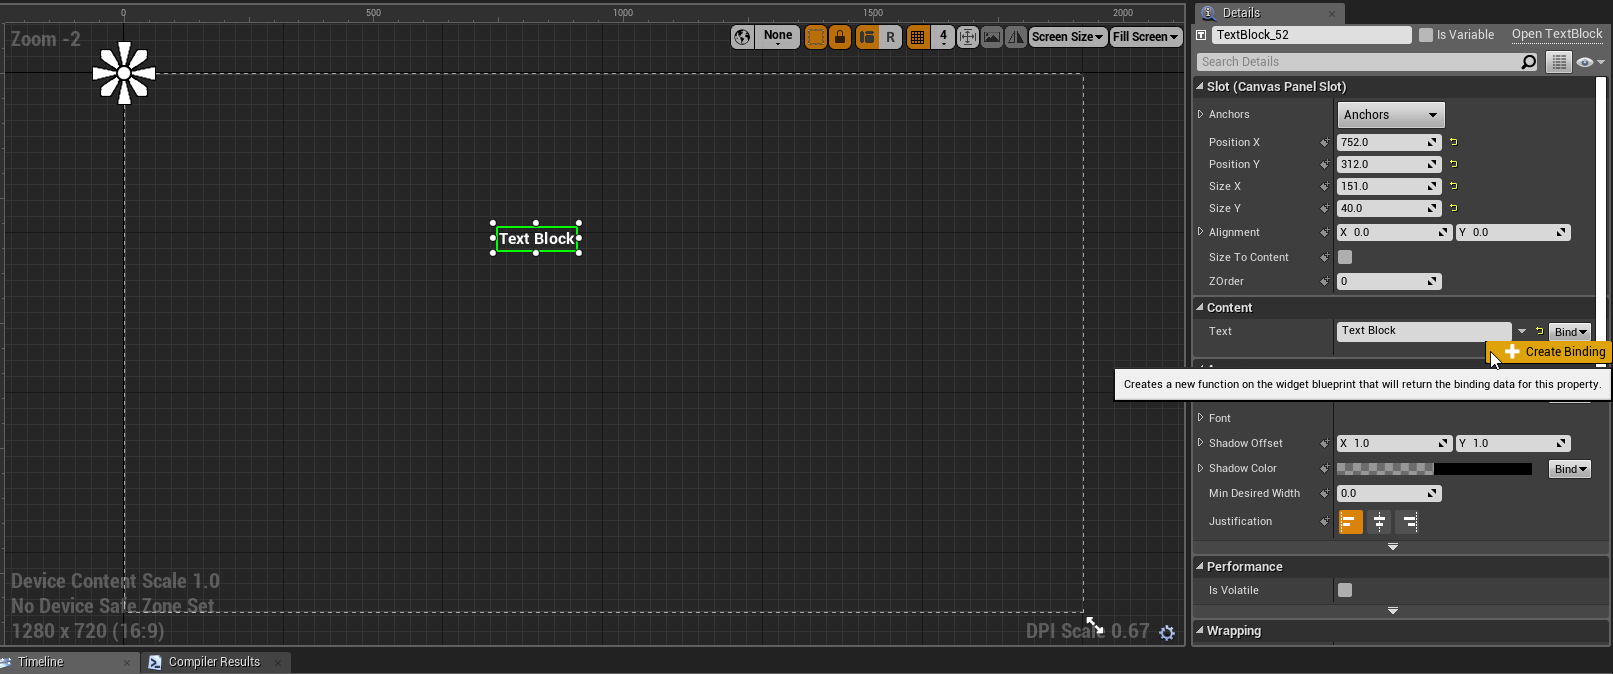Click the preview background image icon

[992, 37]
